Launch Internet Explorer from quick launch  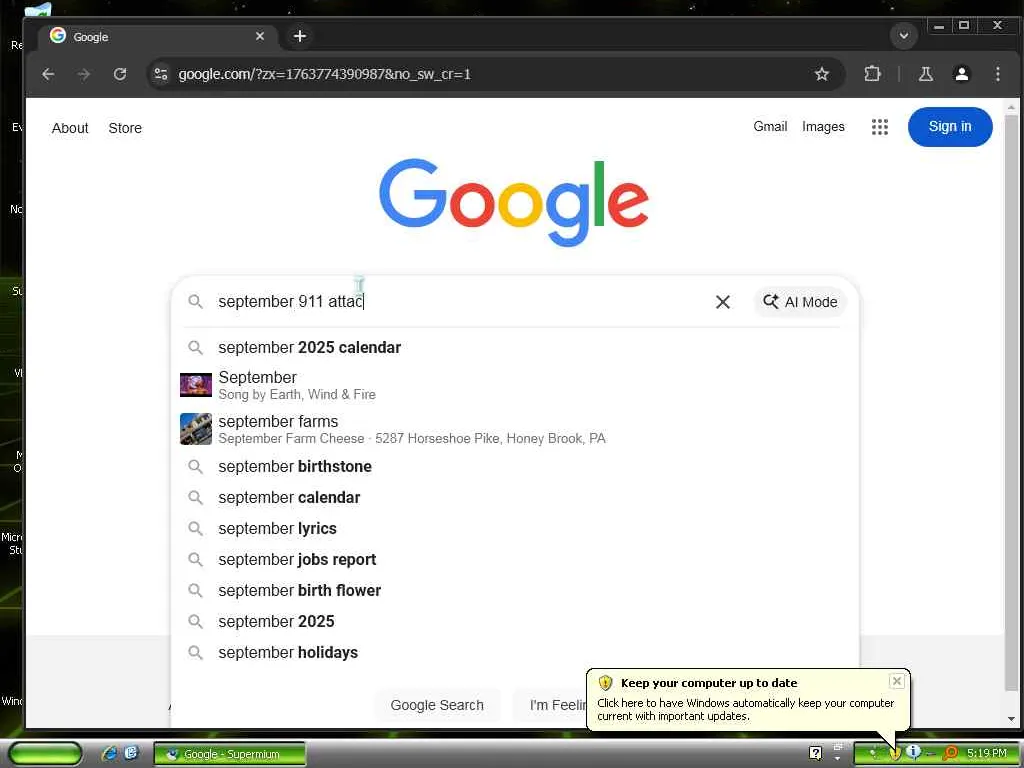coord(110,753)
